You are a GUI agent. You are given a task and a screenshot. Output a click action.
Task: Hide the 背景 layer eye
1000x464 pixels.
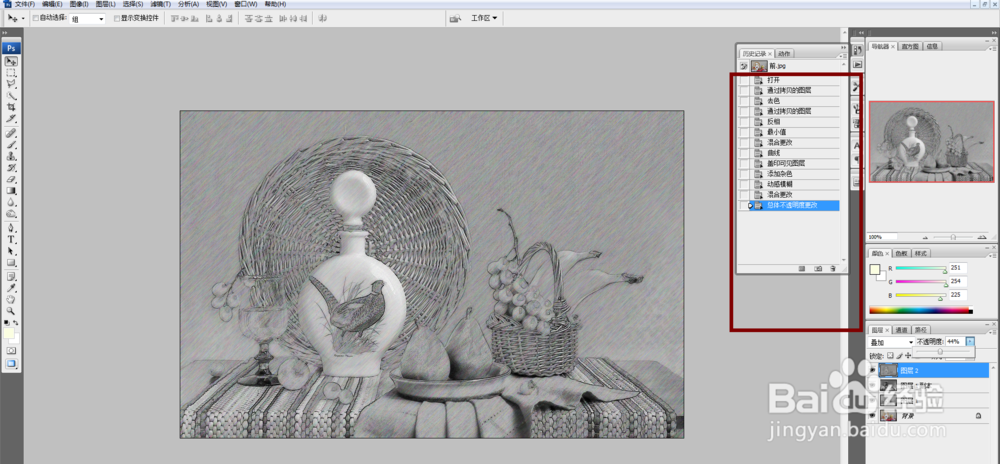click(x=873, y=416)
